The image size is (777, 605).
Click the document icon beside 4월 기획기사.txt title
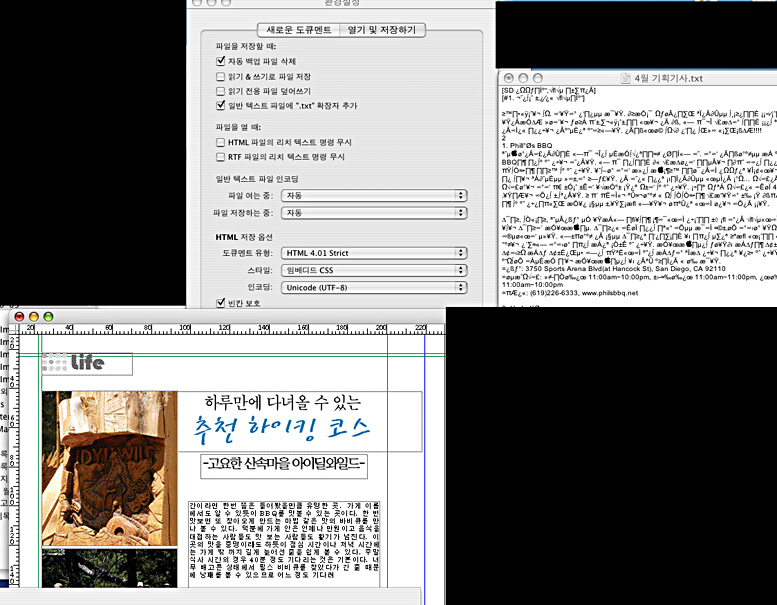(x=611, y=78)
